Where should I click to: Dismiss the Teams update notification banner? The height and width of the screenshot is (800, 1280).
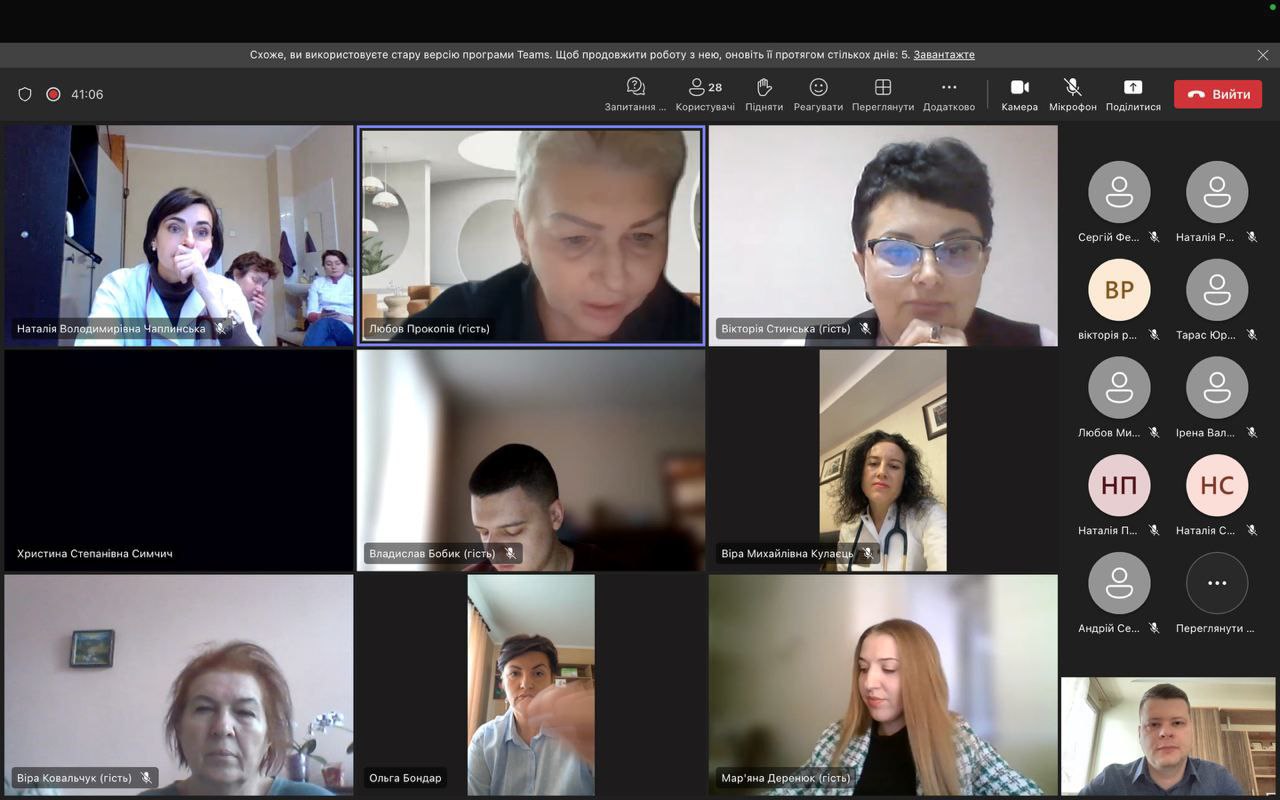click(x=1263, y=55)
